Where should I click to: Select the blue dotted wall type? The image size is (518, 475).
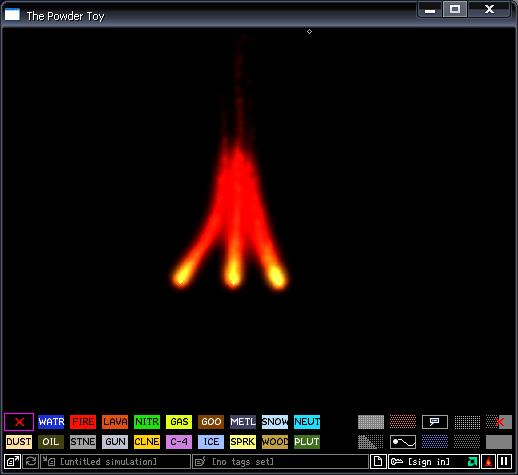click(435, 442)
